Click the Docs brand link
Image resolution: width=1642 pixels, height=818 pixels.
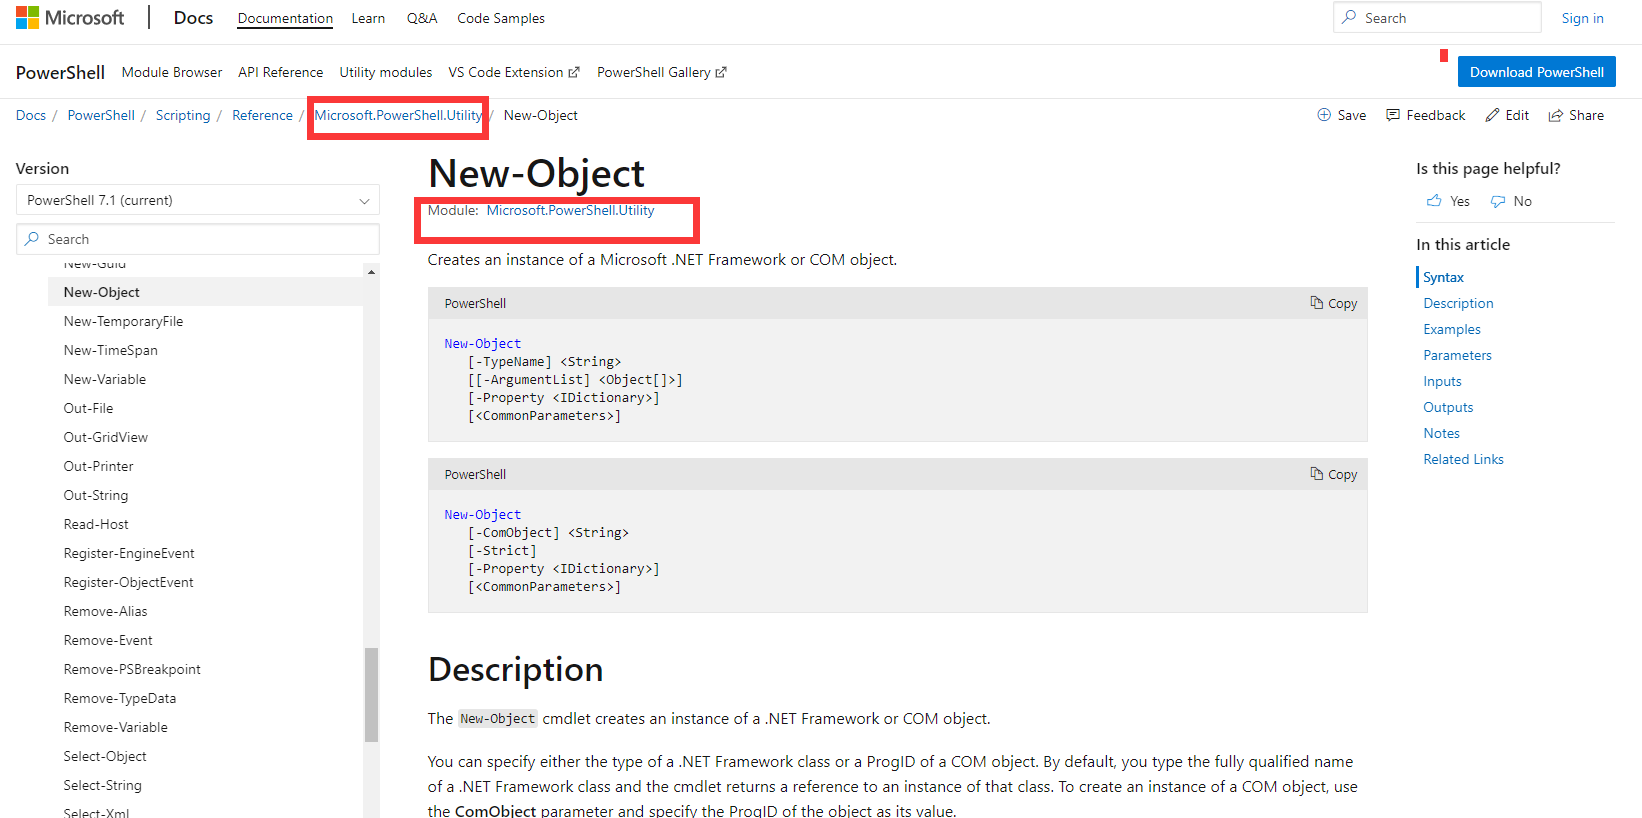point(193,18)
